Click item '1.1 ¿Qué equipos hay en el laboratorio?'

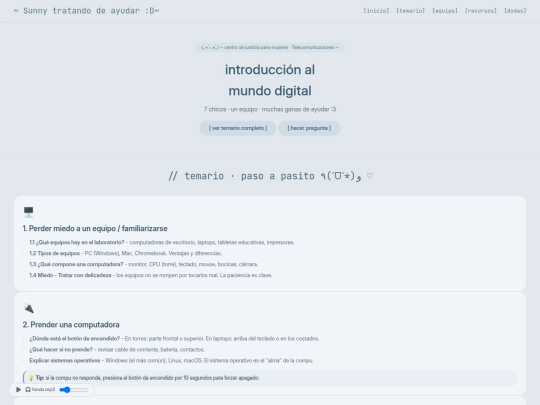pos(162,242)
